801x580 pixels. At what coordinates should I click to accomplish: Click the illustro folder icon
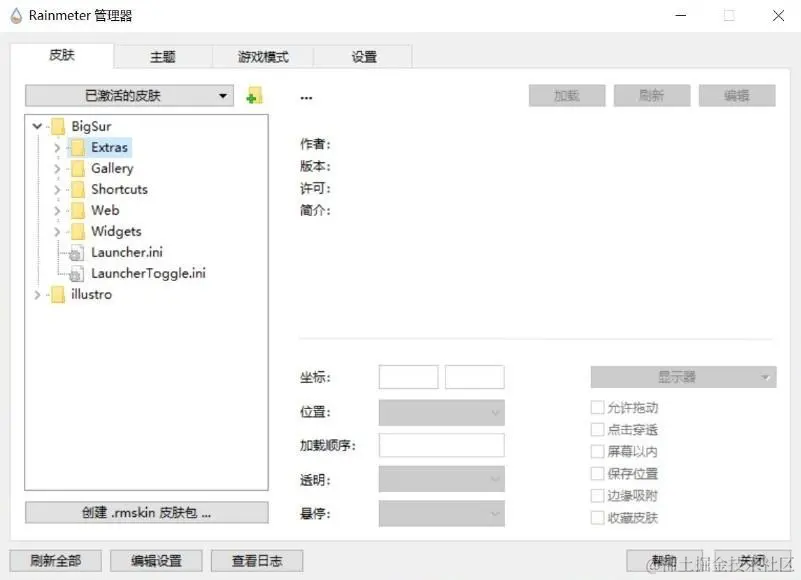point(58,295)
